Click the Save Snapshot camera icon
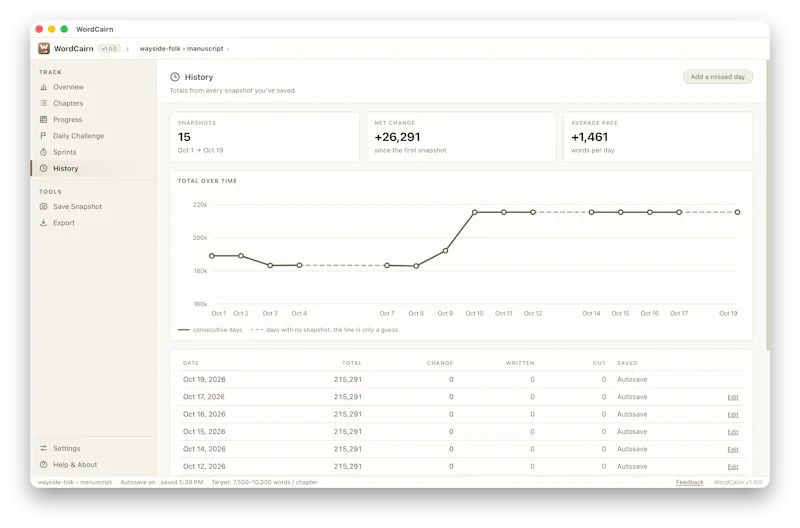This screenshot has height=528, width=800. pos(43,207)
